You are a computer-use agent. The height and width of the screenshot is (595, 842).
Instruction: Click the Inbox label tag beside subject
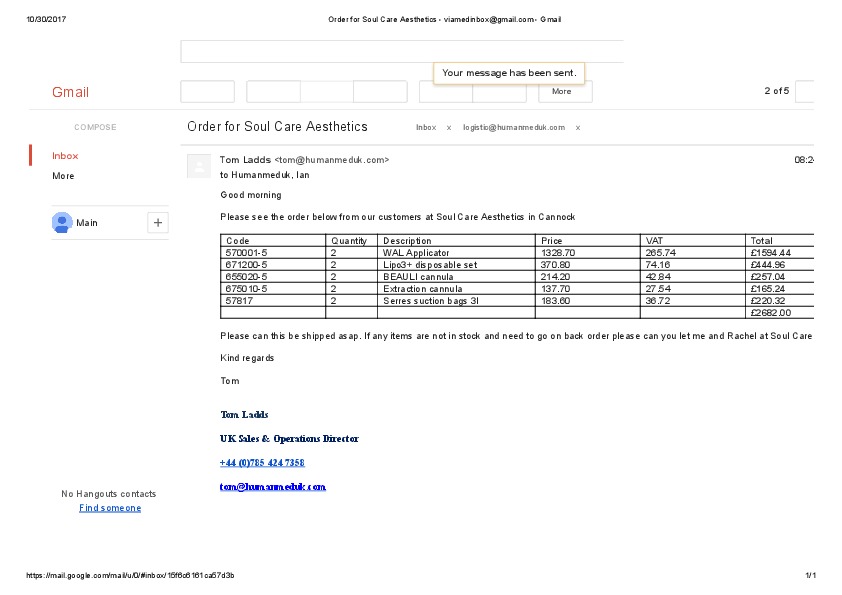(426, 128)
